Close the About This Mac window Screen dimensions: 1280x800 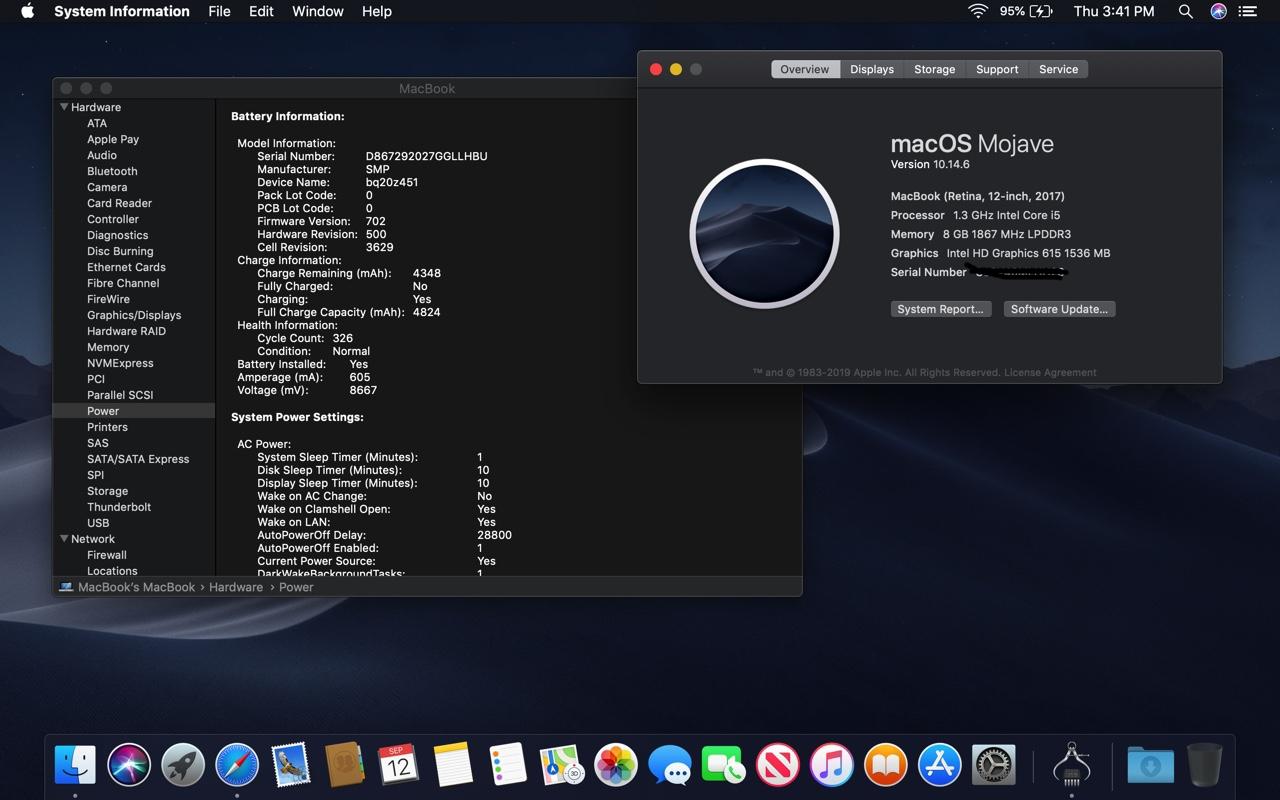656,69
